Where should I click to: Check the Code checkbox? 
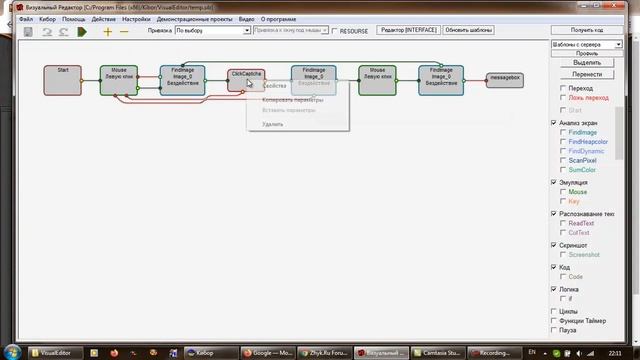[563, 277]
